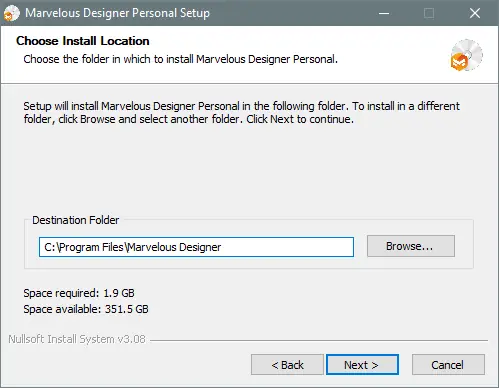This screenshot has height=388, width=499.
Task: Open the Browse... folder picker
Action: point(411,246)
